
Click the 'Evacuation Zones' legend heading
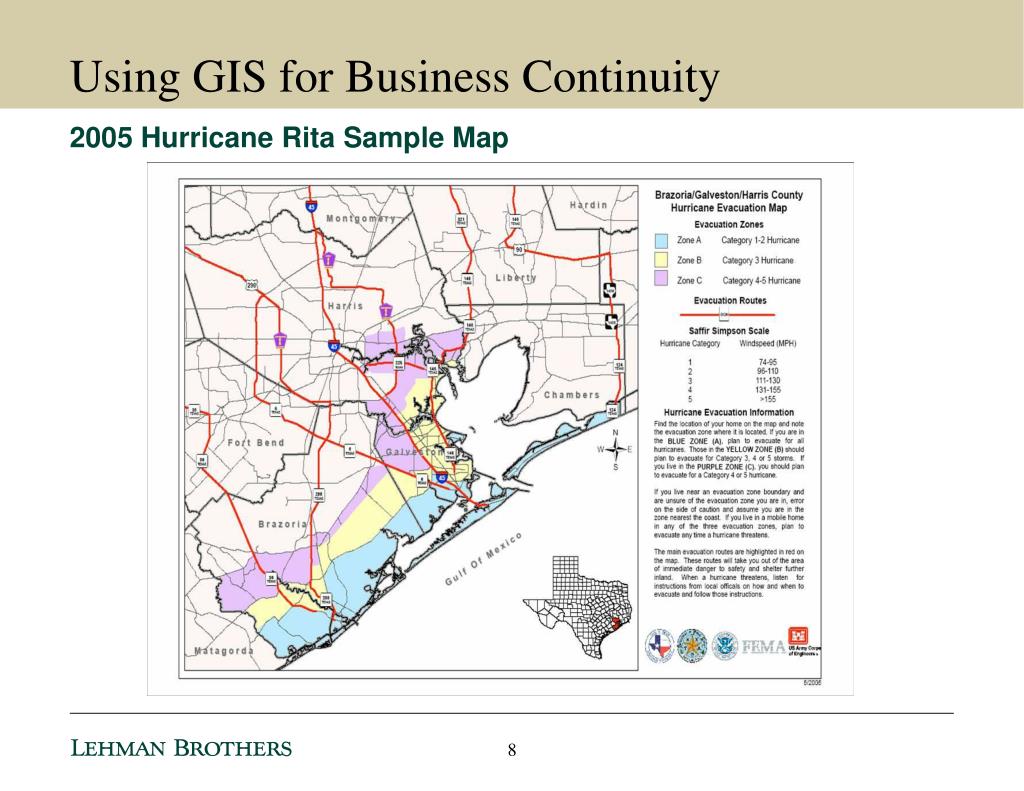(729, 224)
